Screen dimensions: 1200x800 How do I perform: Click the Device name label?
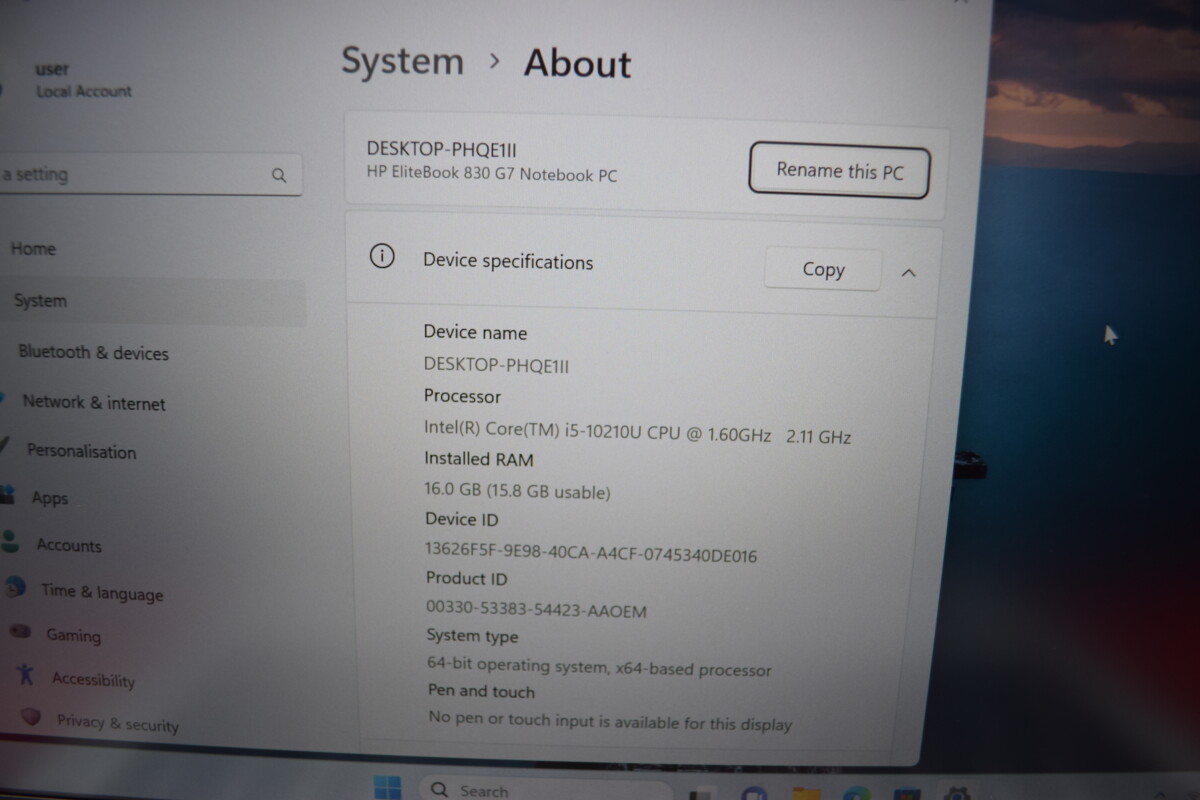pos(475,332)
